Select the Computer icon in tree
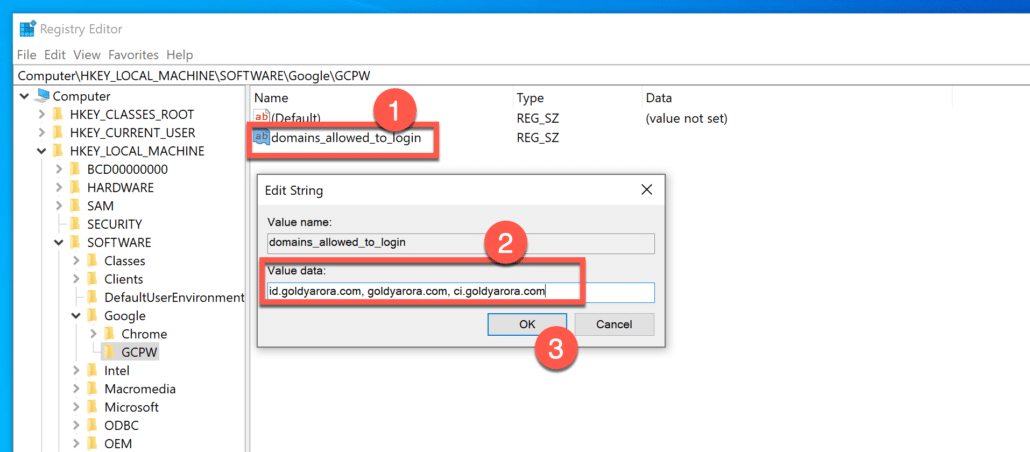Viewport: 1030px width, 452px height. 42,96
